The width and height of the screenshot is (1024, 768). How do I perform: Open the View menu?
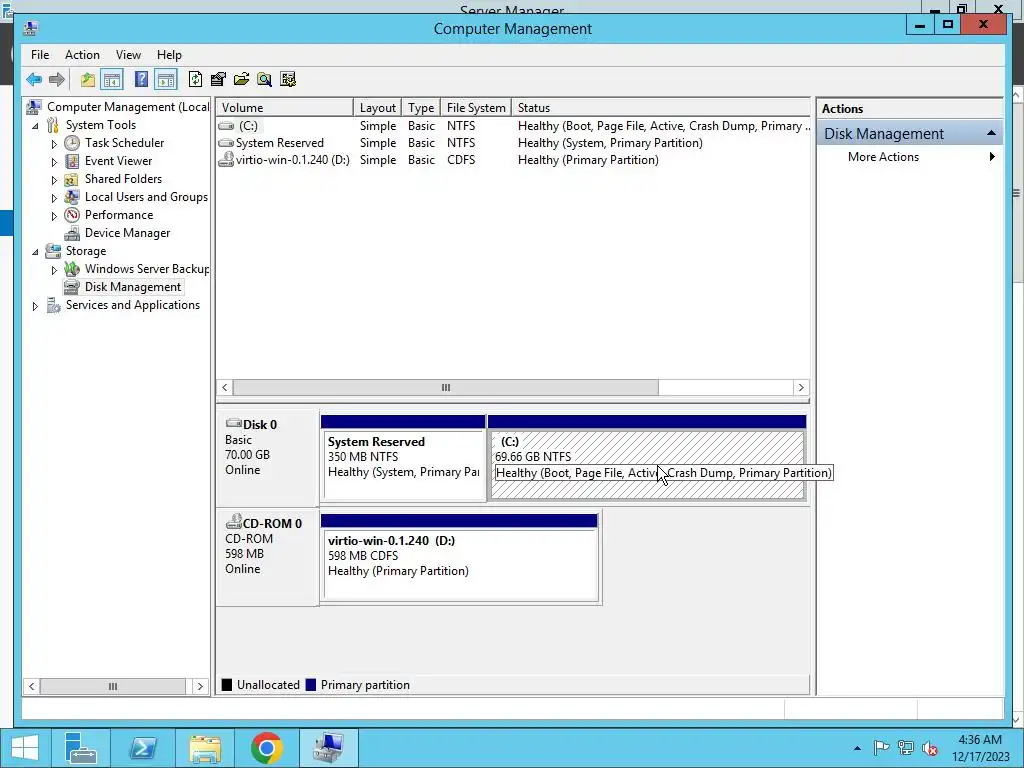click(128, 55)
